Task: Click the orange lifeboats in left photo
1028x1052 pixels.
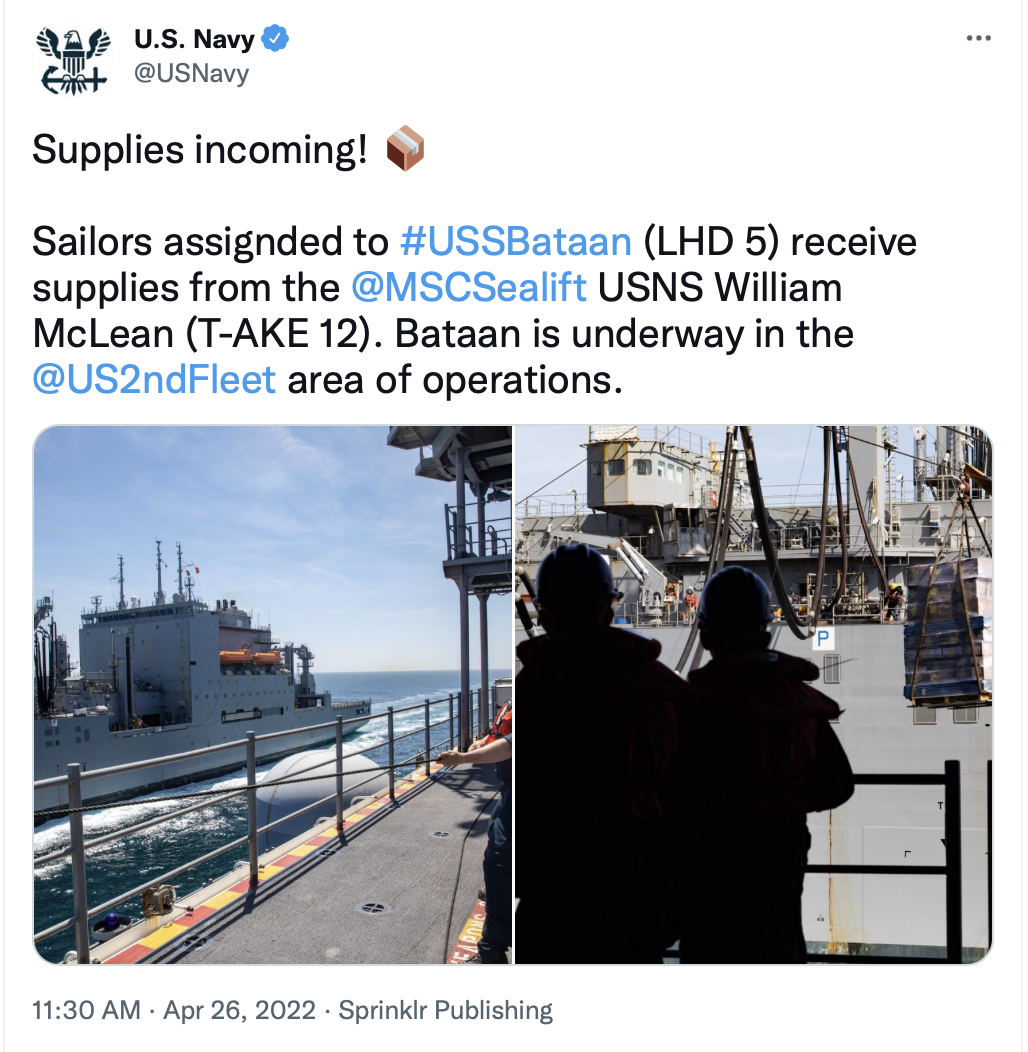Action: (x=251, y=655)
